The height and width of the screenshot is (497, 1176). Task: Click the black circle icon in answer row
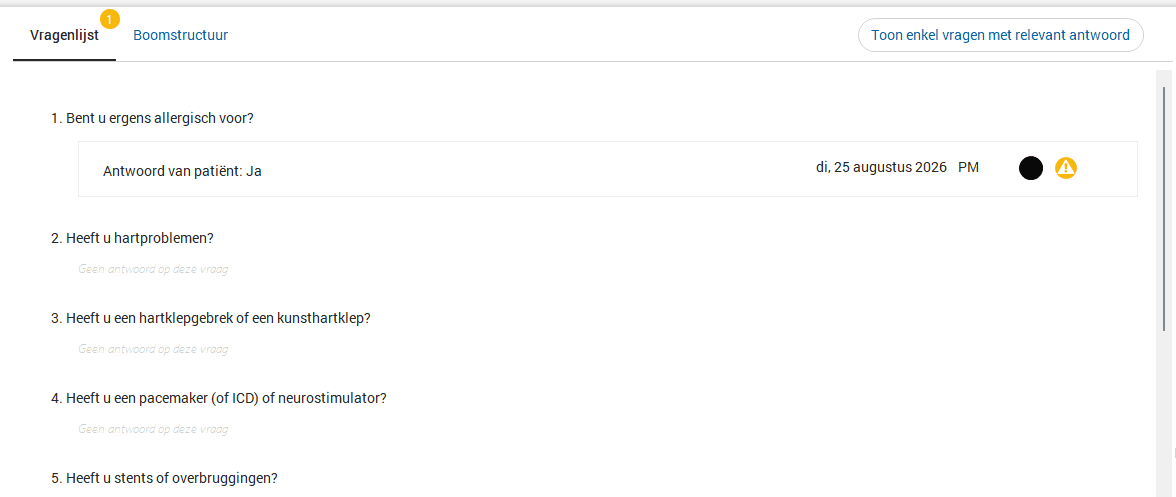point(1030,168)
